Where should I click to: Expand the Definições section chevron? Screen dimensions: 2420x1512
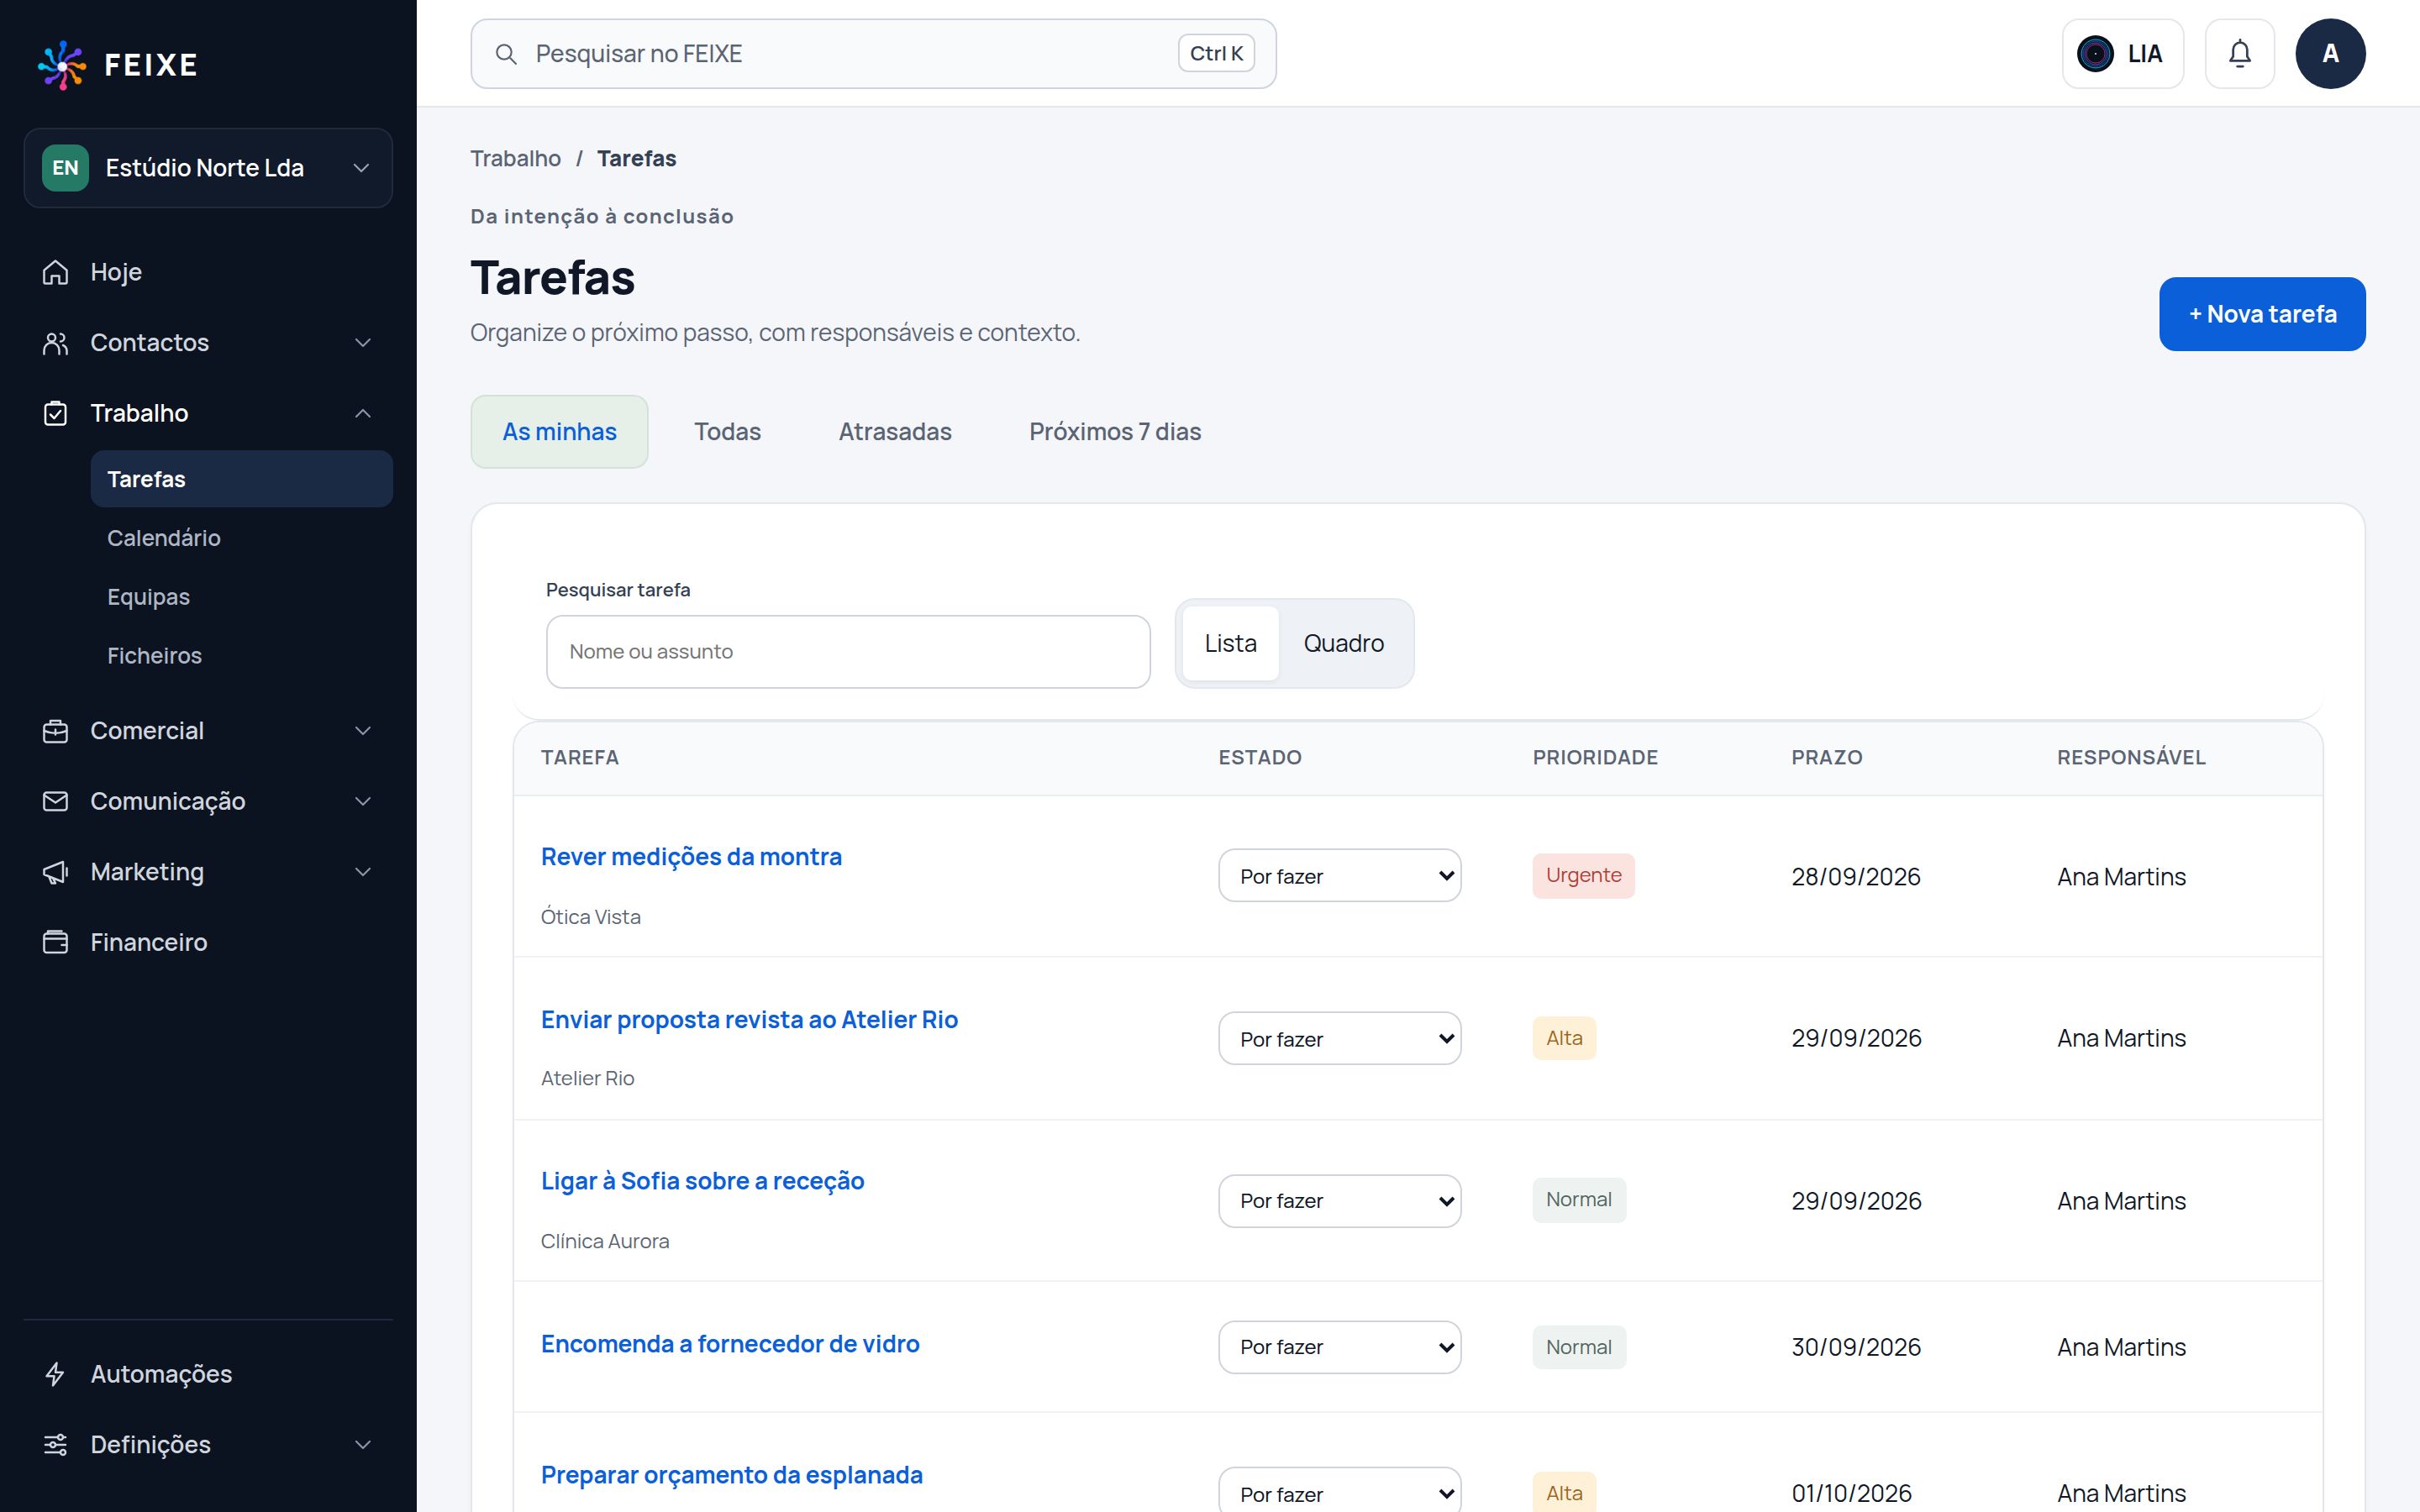363,1444
